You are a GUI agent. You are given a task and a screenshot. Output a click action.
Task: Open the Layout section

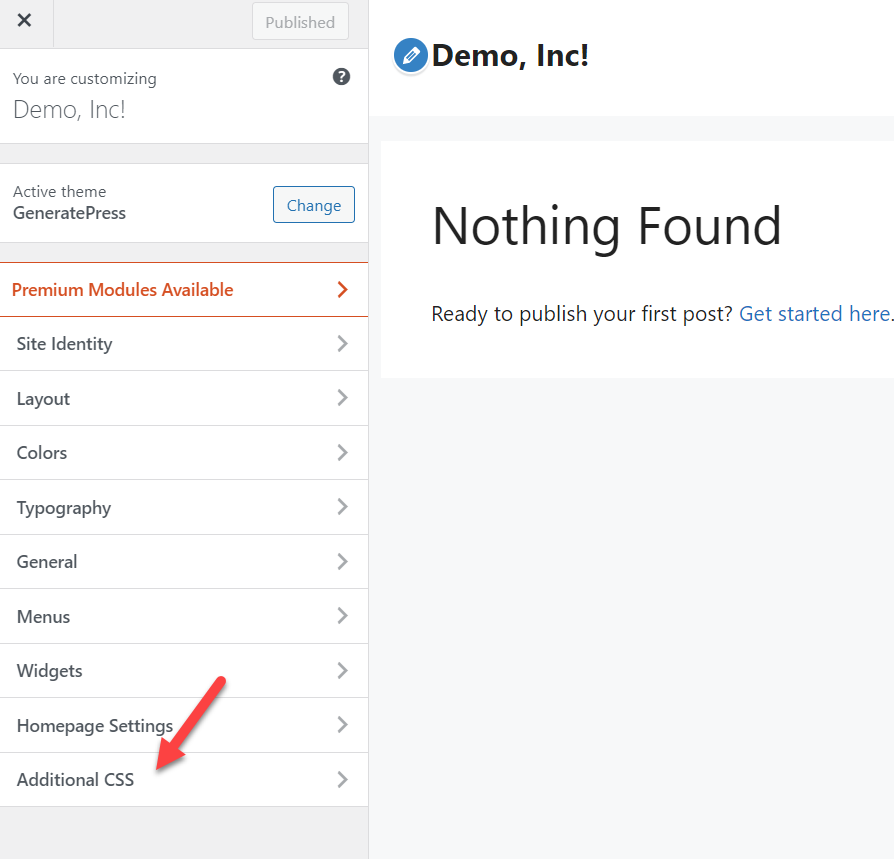coord(184,398)
